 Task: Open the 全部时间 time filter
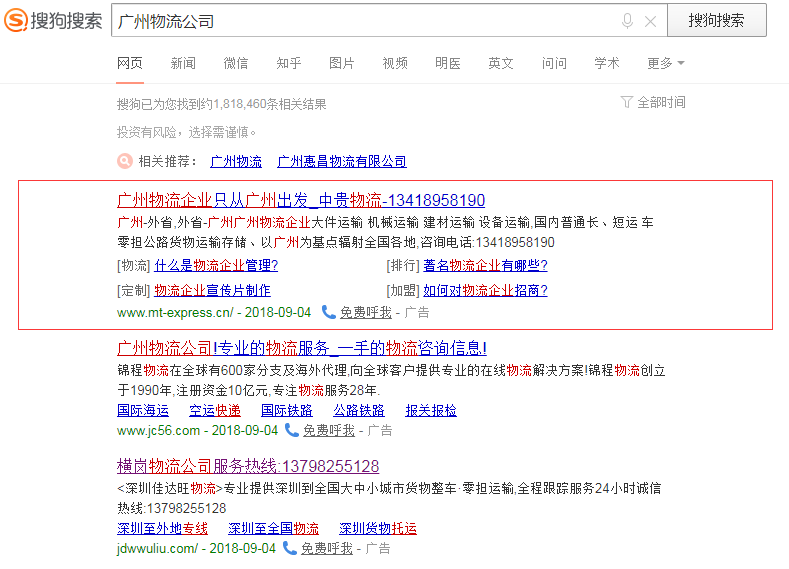pyautogui.click(x=661, y=102)
